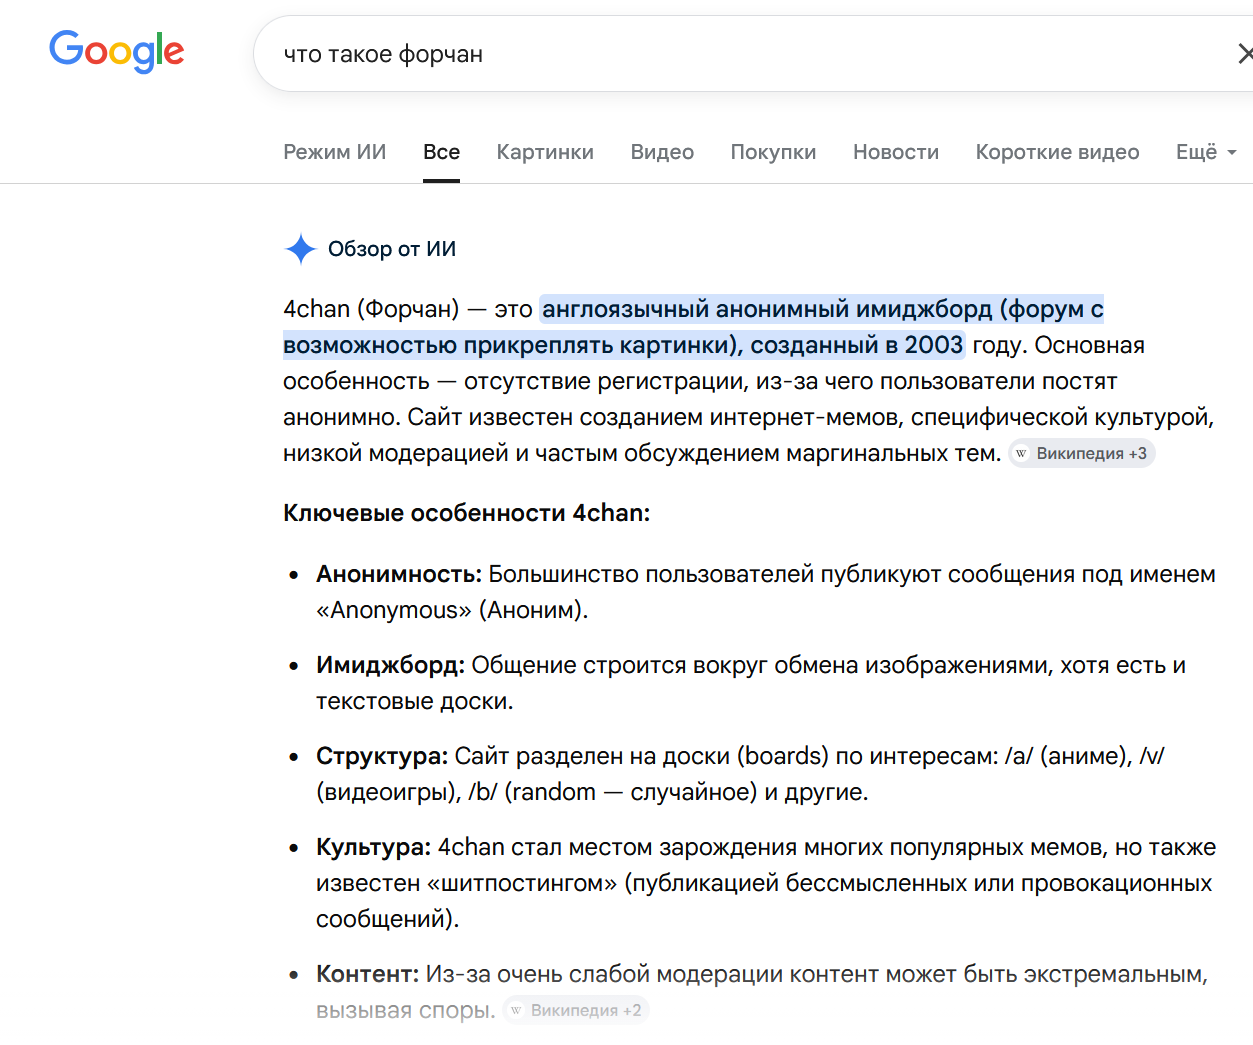Image resolution: width=1253 pixels, height=1045 pixels.
Task: Open the Видео tab
Action: 662,152
